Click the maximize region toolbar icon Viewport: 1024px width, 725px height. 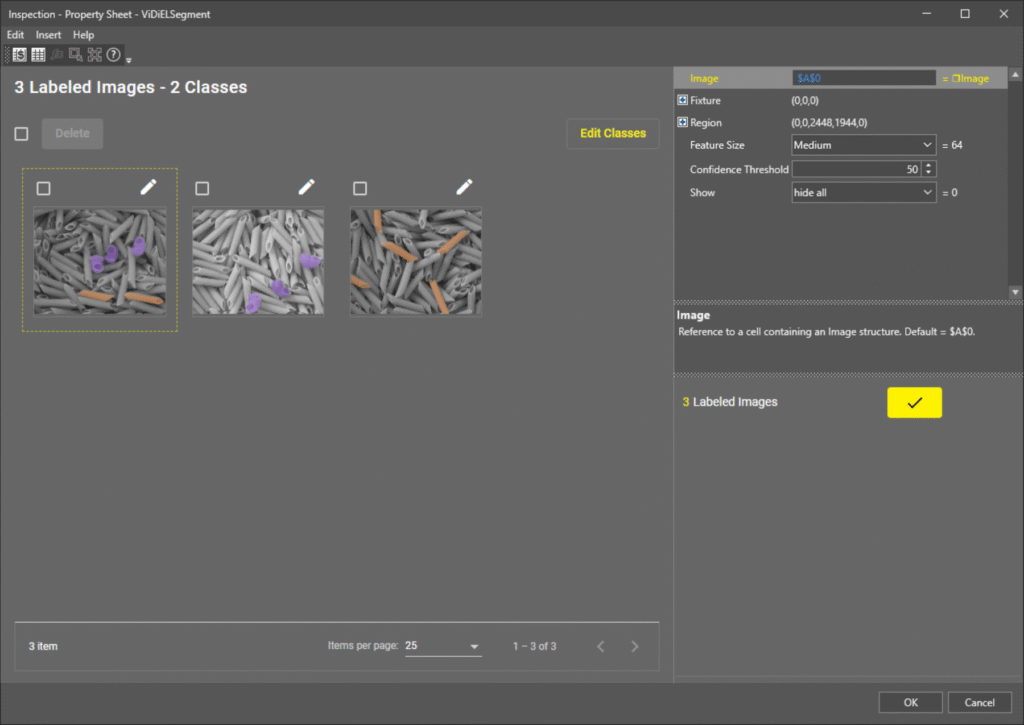pos(94,55)
